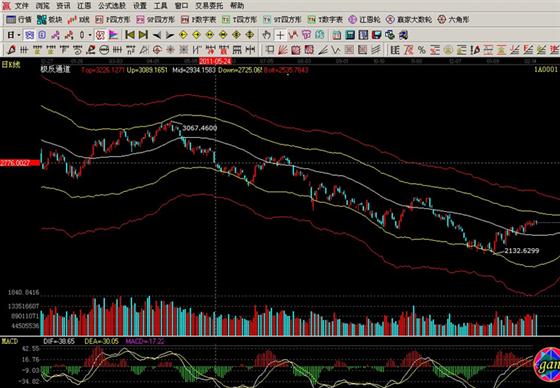The width and height of the screenshot is (560, 388).
Task: Click the 2011-05-24 date marker
Action: click(215, 61)
